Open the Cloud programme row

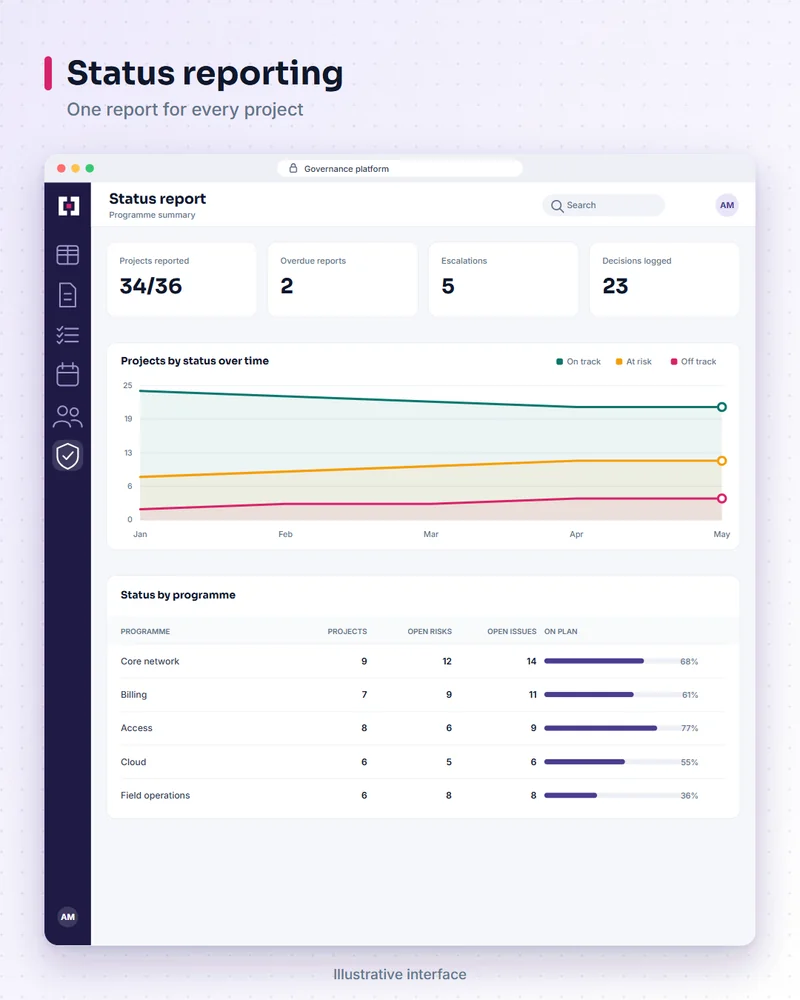tap(423, 761)
